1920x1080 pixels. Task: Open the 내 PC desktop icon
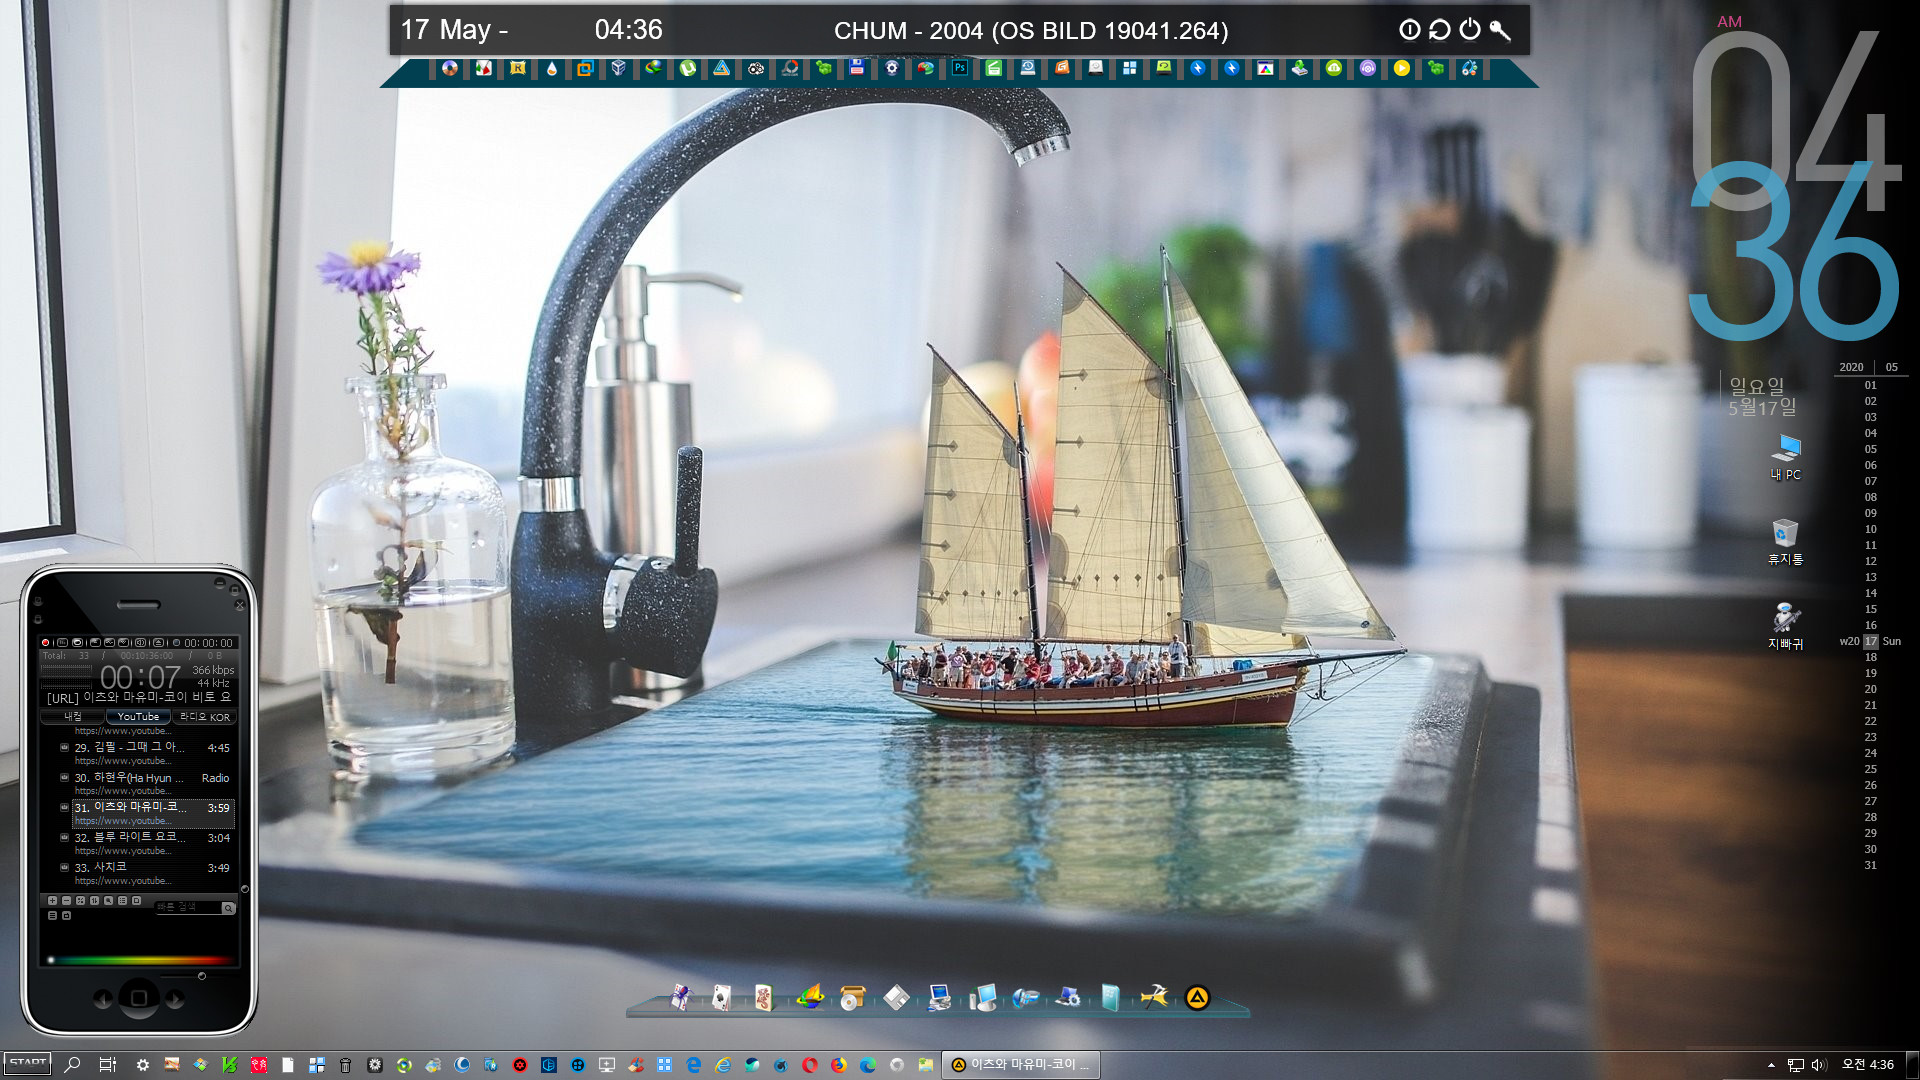[x=1785, y=458]
